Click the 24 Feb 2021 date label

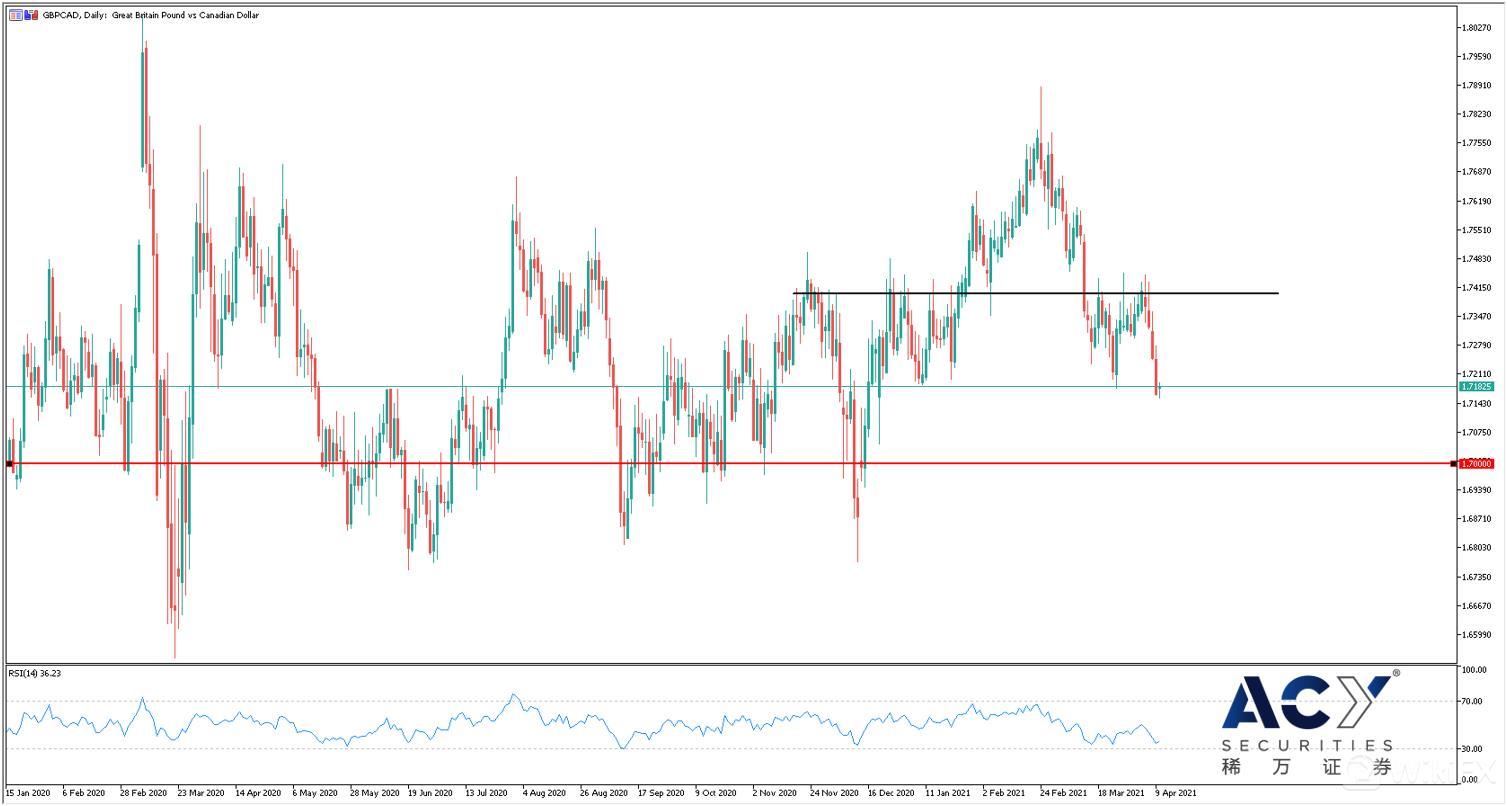pyautogui.click(x=1064, y=792)
